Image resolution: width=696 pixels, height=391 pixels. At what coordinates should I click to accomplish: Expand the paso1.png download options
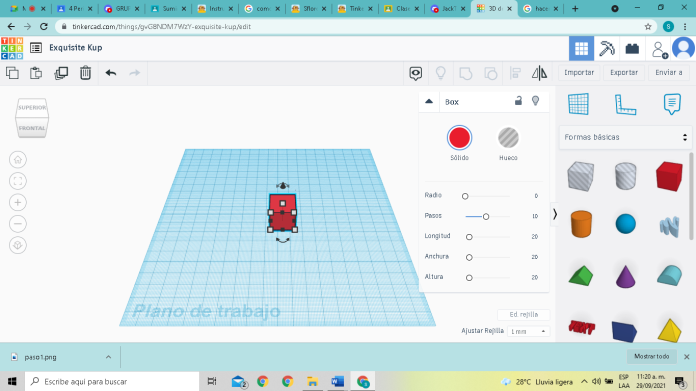click(x=108, y=357)
